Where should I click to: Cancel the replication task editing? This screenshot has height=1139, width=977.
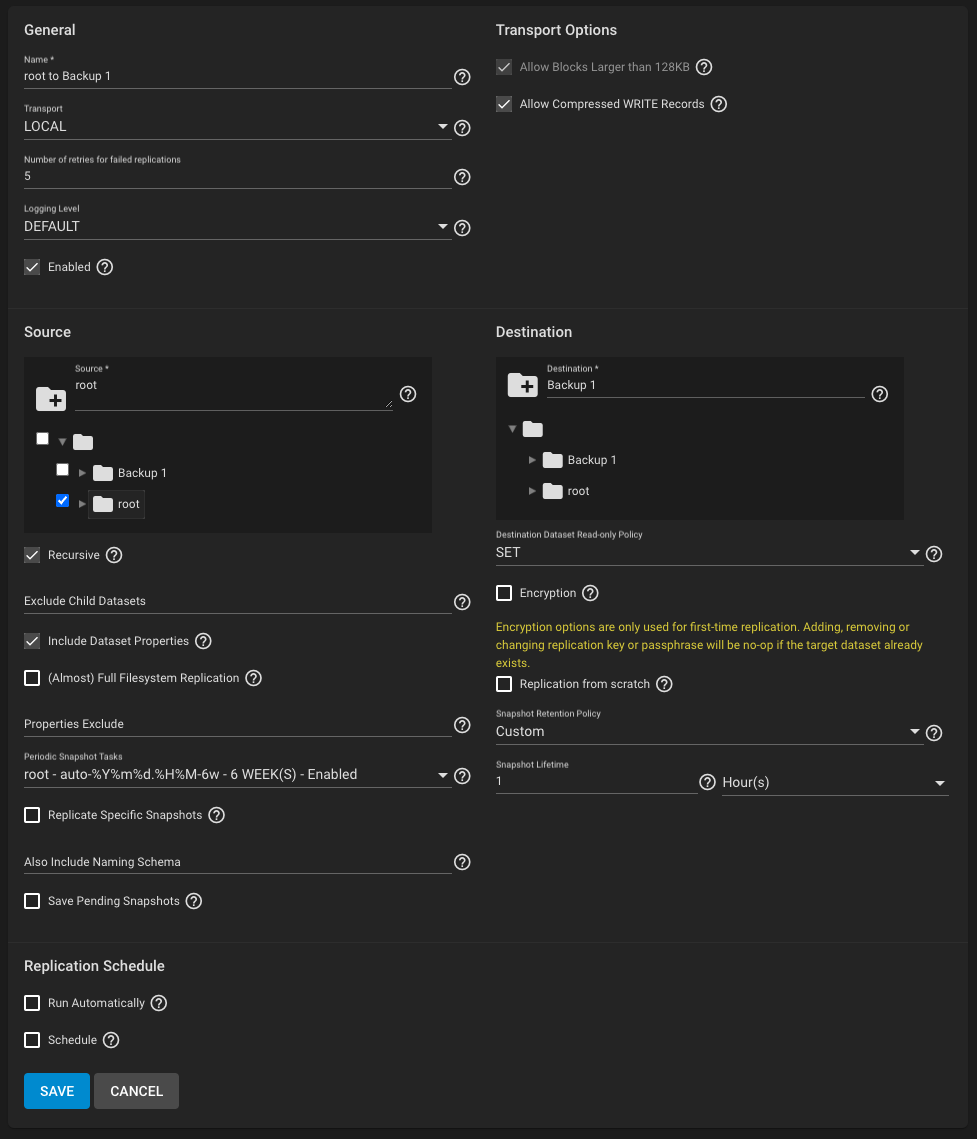click(137, 1091)
